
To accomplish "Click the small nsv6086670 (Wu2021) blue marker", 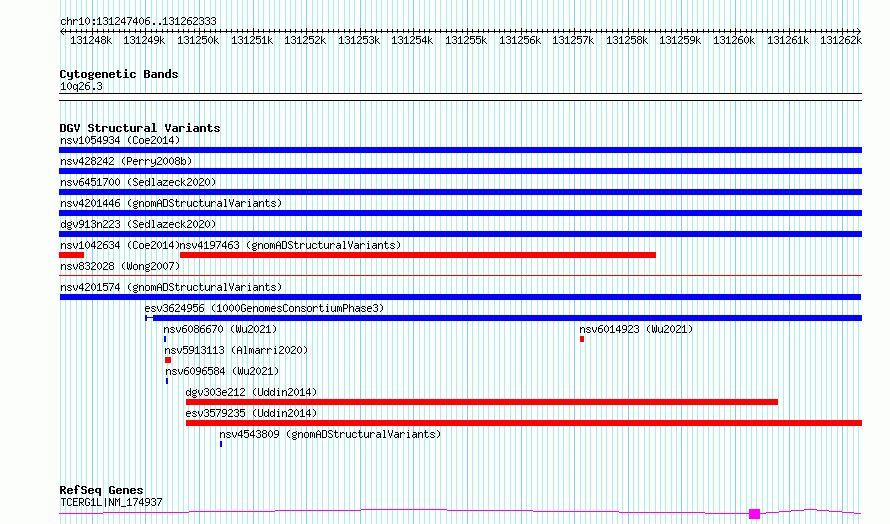I will [x=165, y=339].
